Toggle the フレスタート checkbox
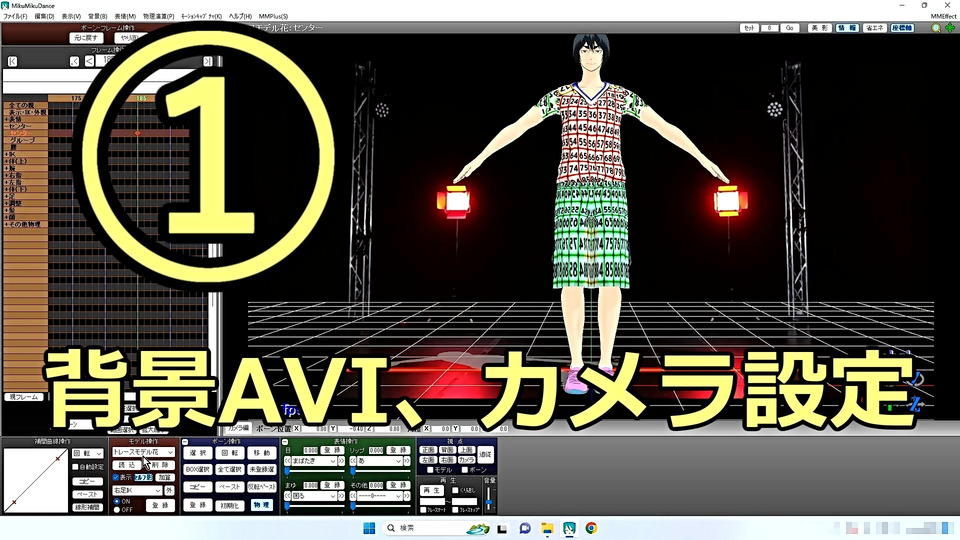Screen dimensions: 960x540 coord(423,509)
